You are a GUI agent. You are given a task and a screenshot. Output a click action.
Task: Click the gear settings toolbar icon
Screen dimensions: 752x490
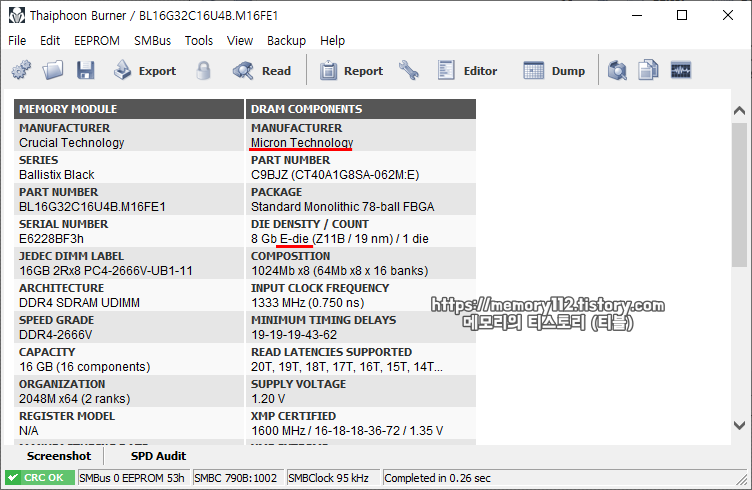pyautogui.click(x=21, y=70)
